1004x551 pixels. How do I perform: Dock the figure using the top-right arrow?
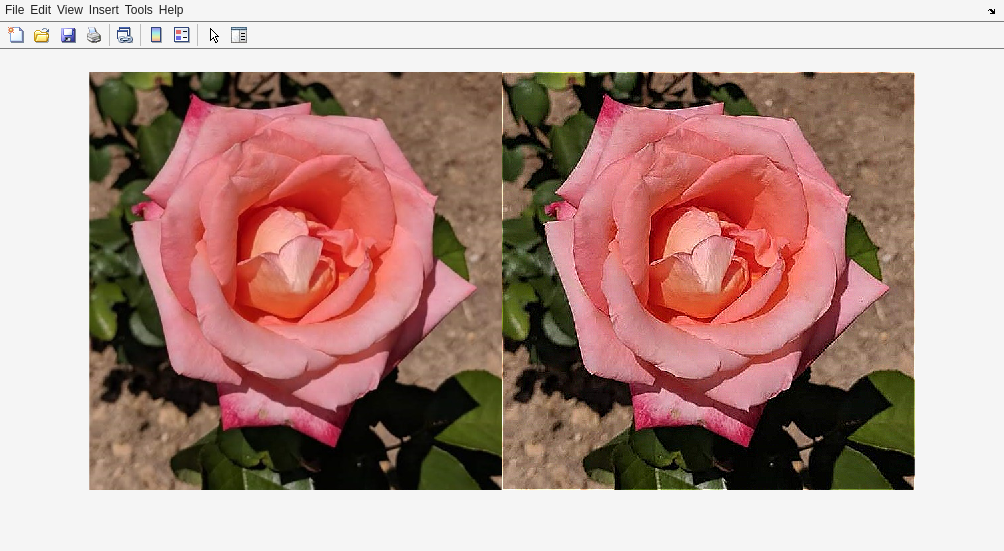[992, 10]
